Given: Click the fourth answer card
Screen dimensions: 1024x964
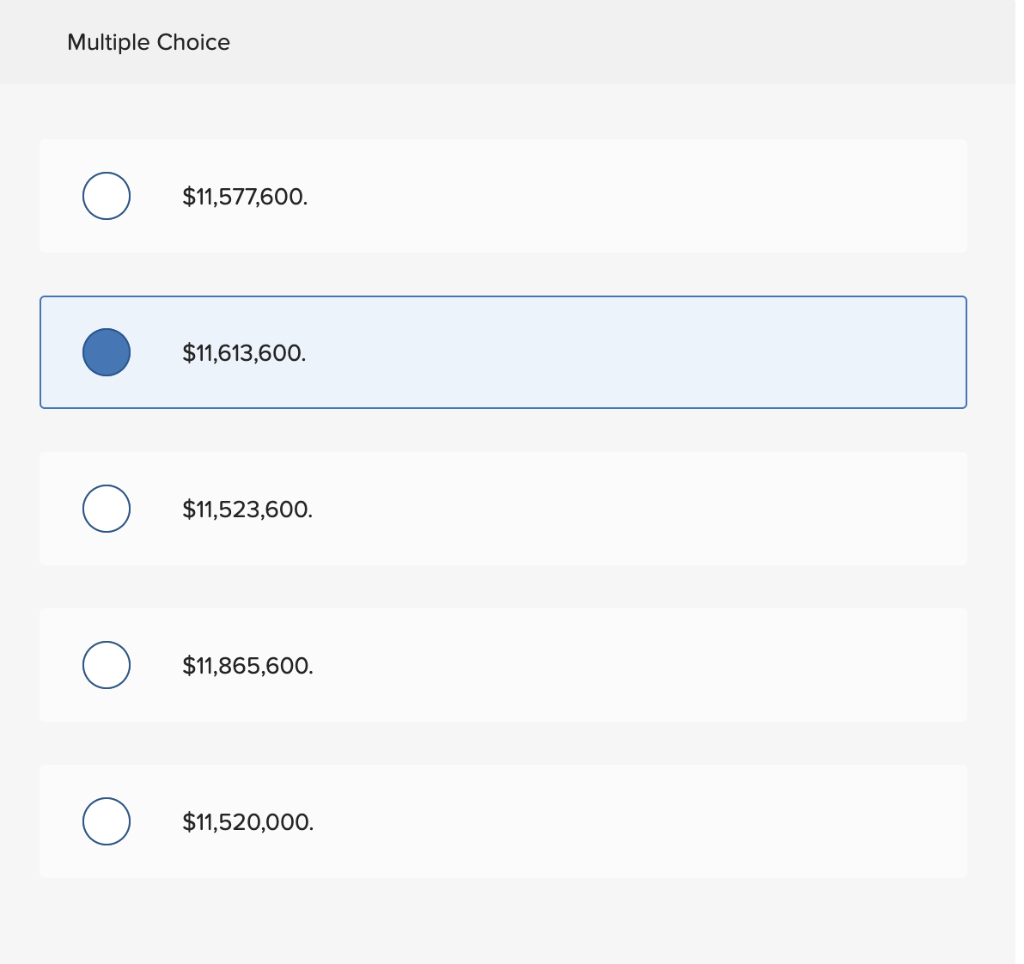Looking at the screenshot, I should point(503,664).
